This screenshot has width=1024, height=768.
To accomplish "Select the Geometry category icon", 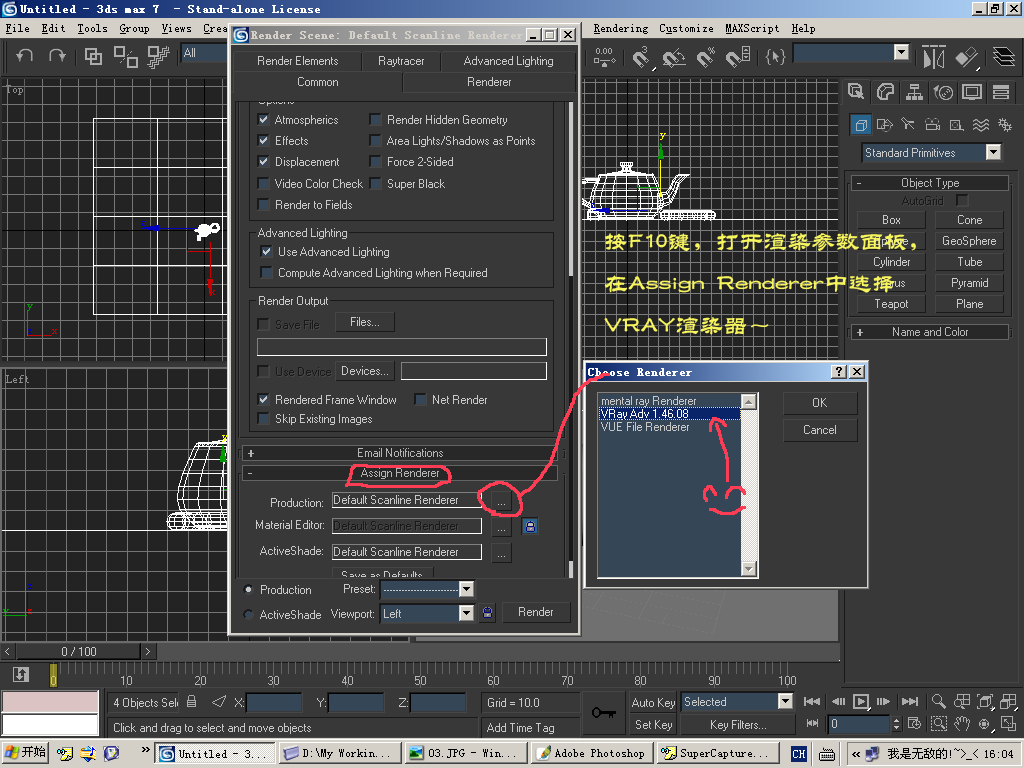I will tap(861, 124).
